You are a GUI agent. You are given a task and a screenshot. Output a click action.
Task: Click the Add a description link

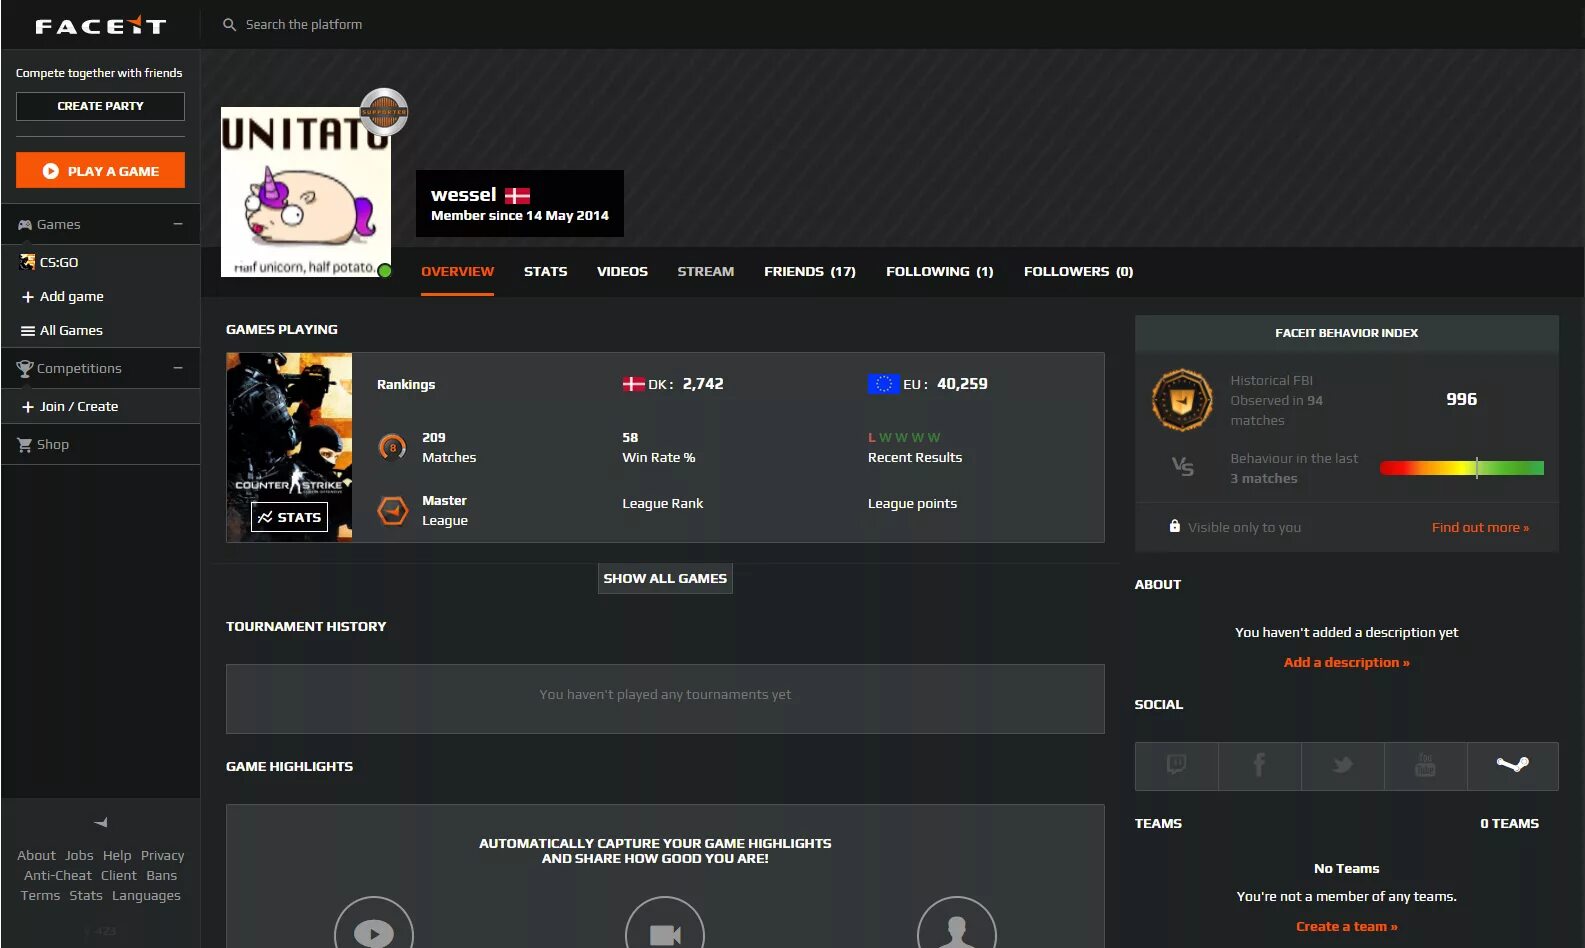point(1346,663)
